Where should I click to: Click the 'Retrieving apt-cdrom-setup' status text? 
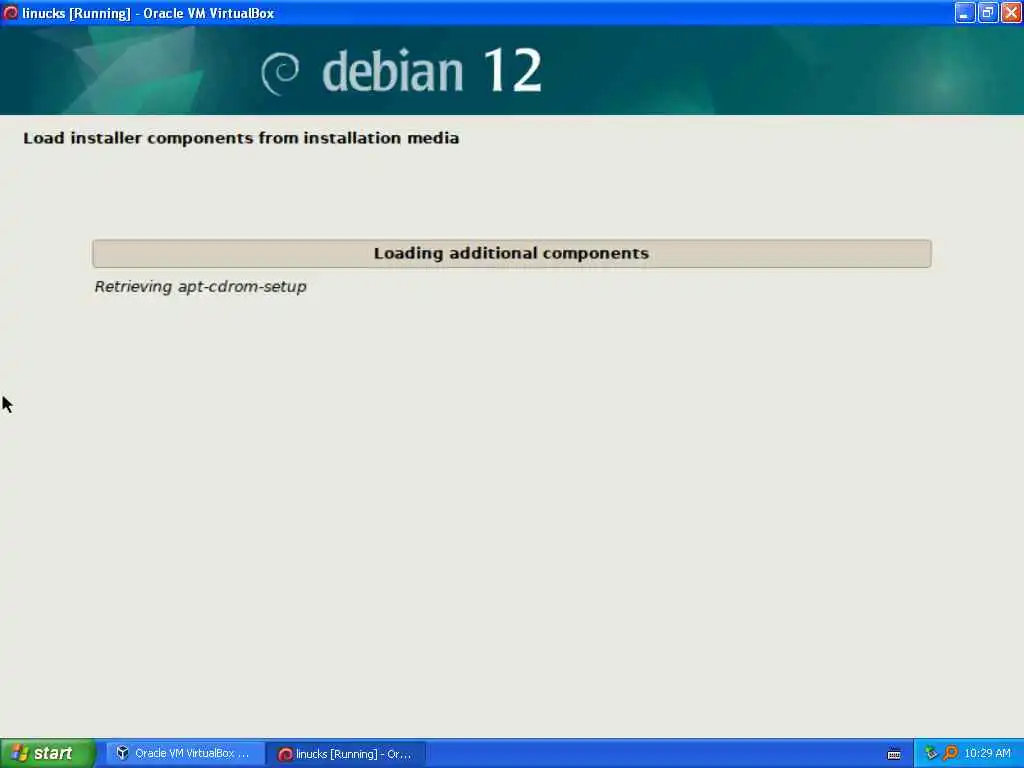pyautogui.click(x=200, y=287)
